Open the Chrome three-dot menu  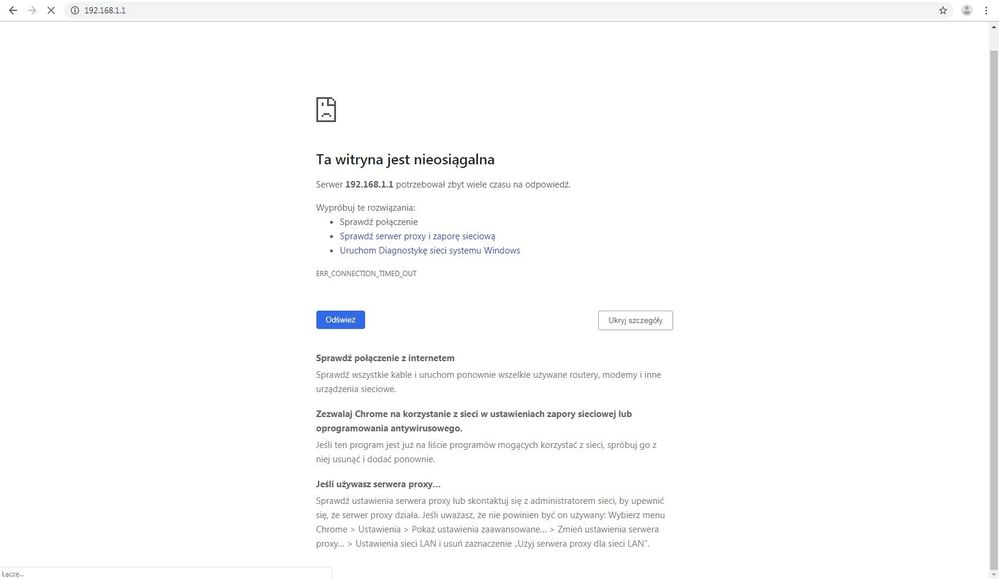click(x=987, y=10)
